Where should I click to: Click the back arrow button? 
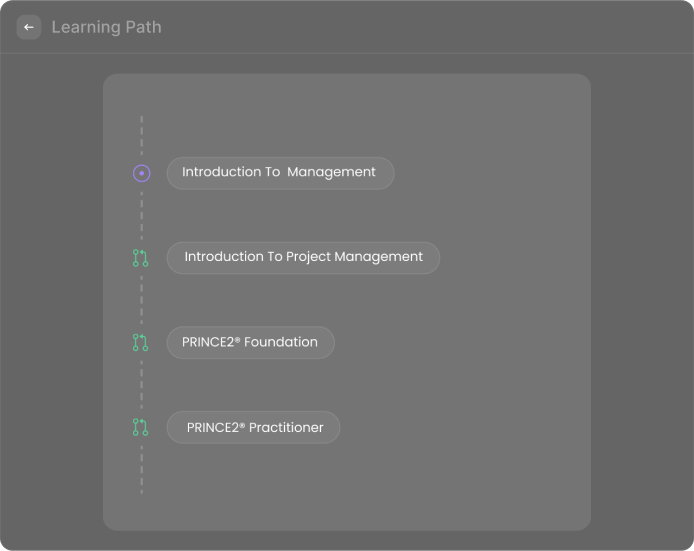coord(29,27)
